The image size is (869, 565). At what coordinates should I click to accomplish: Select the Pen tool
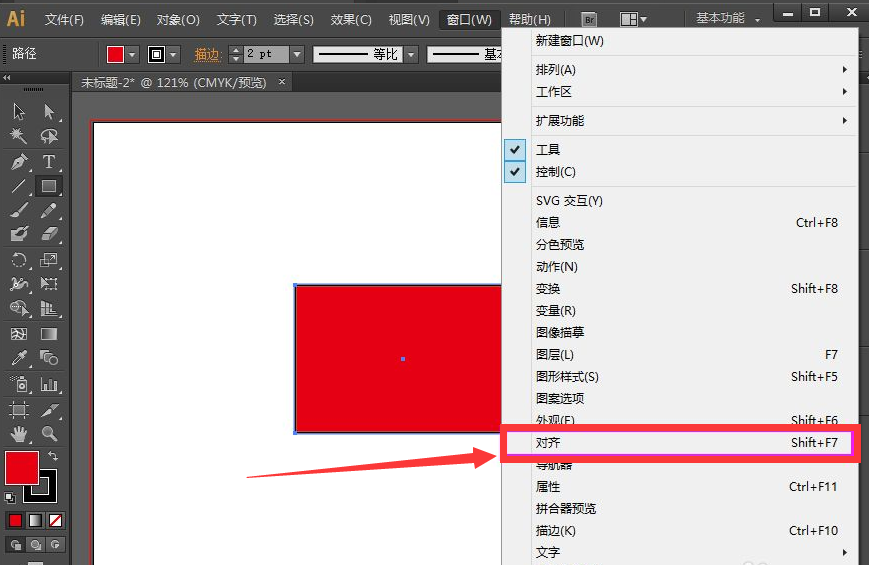coord(19,162)
